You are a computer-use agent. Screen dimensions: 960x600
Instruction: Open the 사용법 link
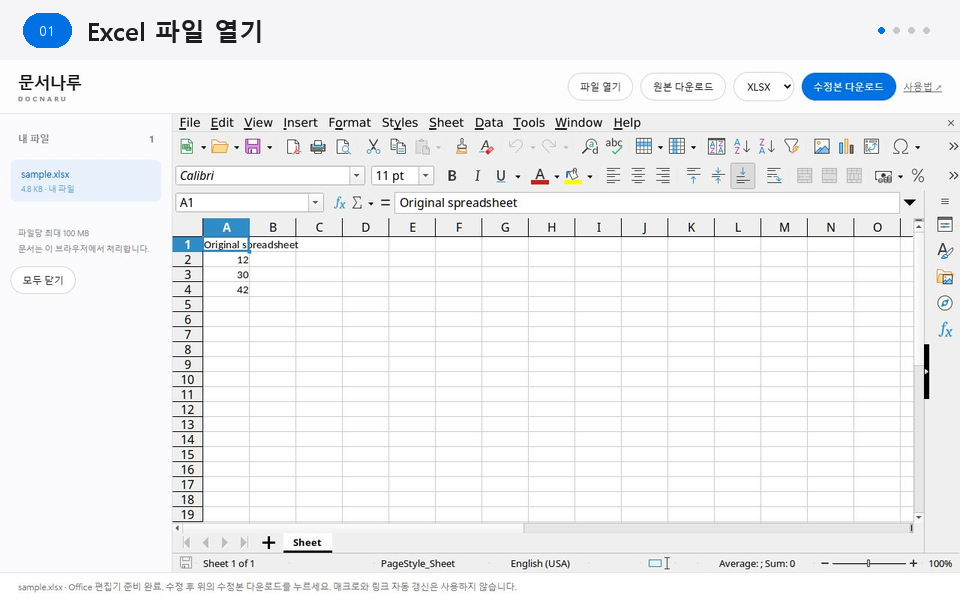(x=922, y=87)
